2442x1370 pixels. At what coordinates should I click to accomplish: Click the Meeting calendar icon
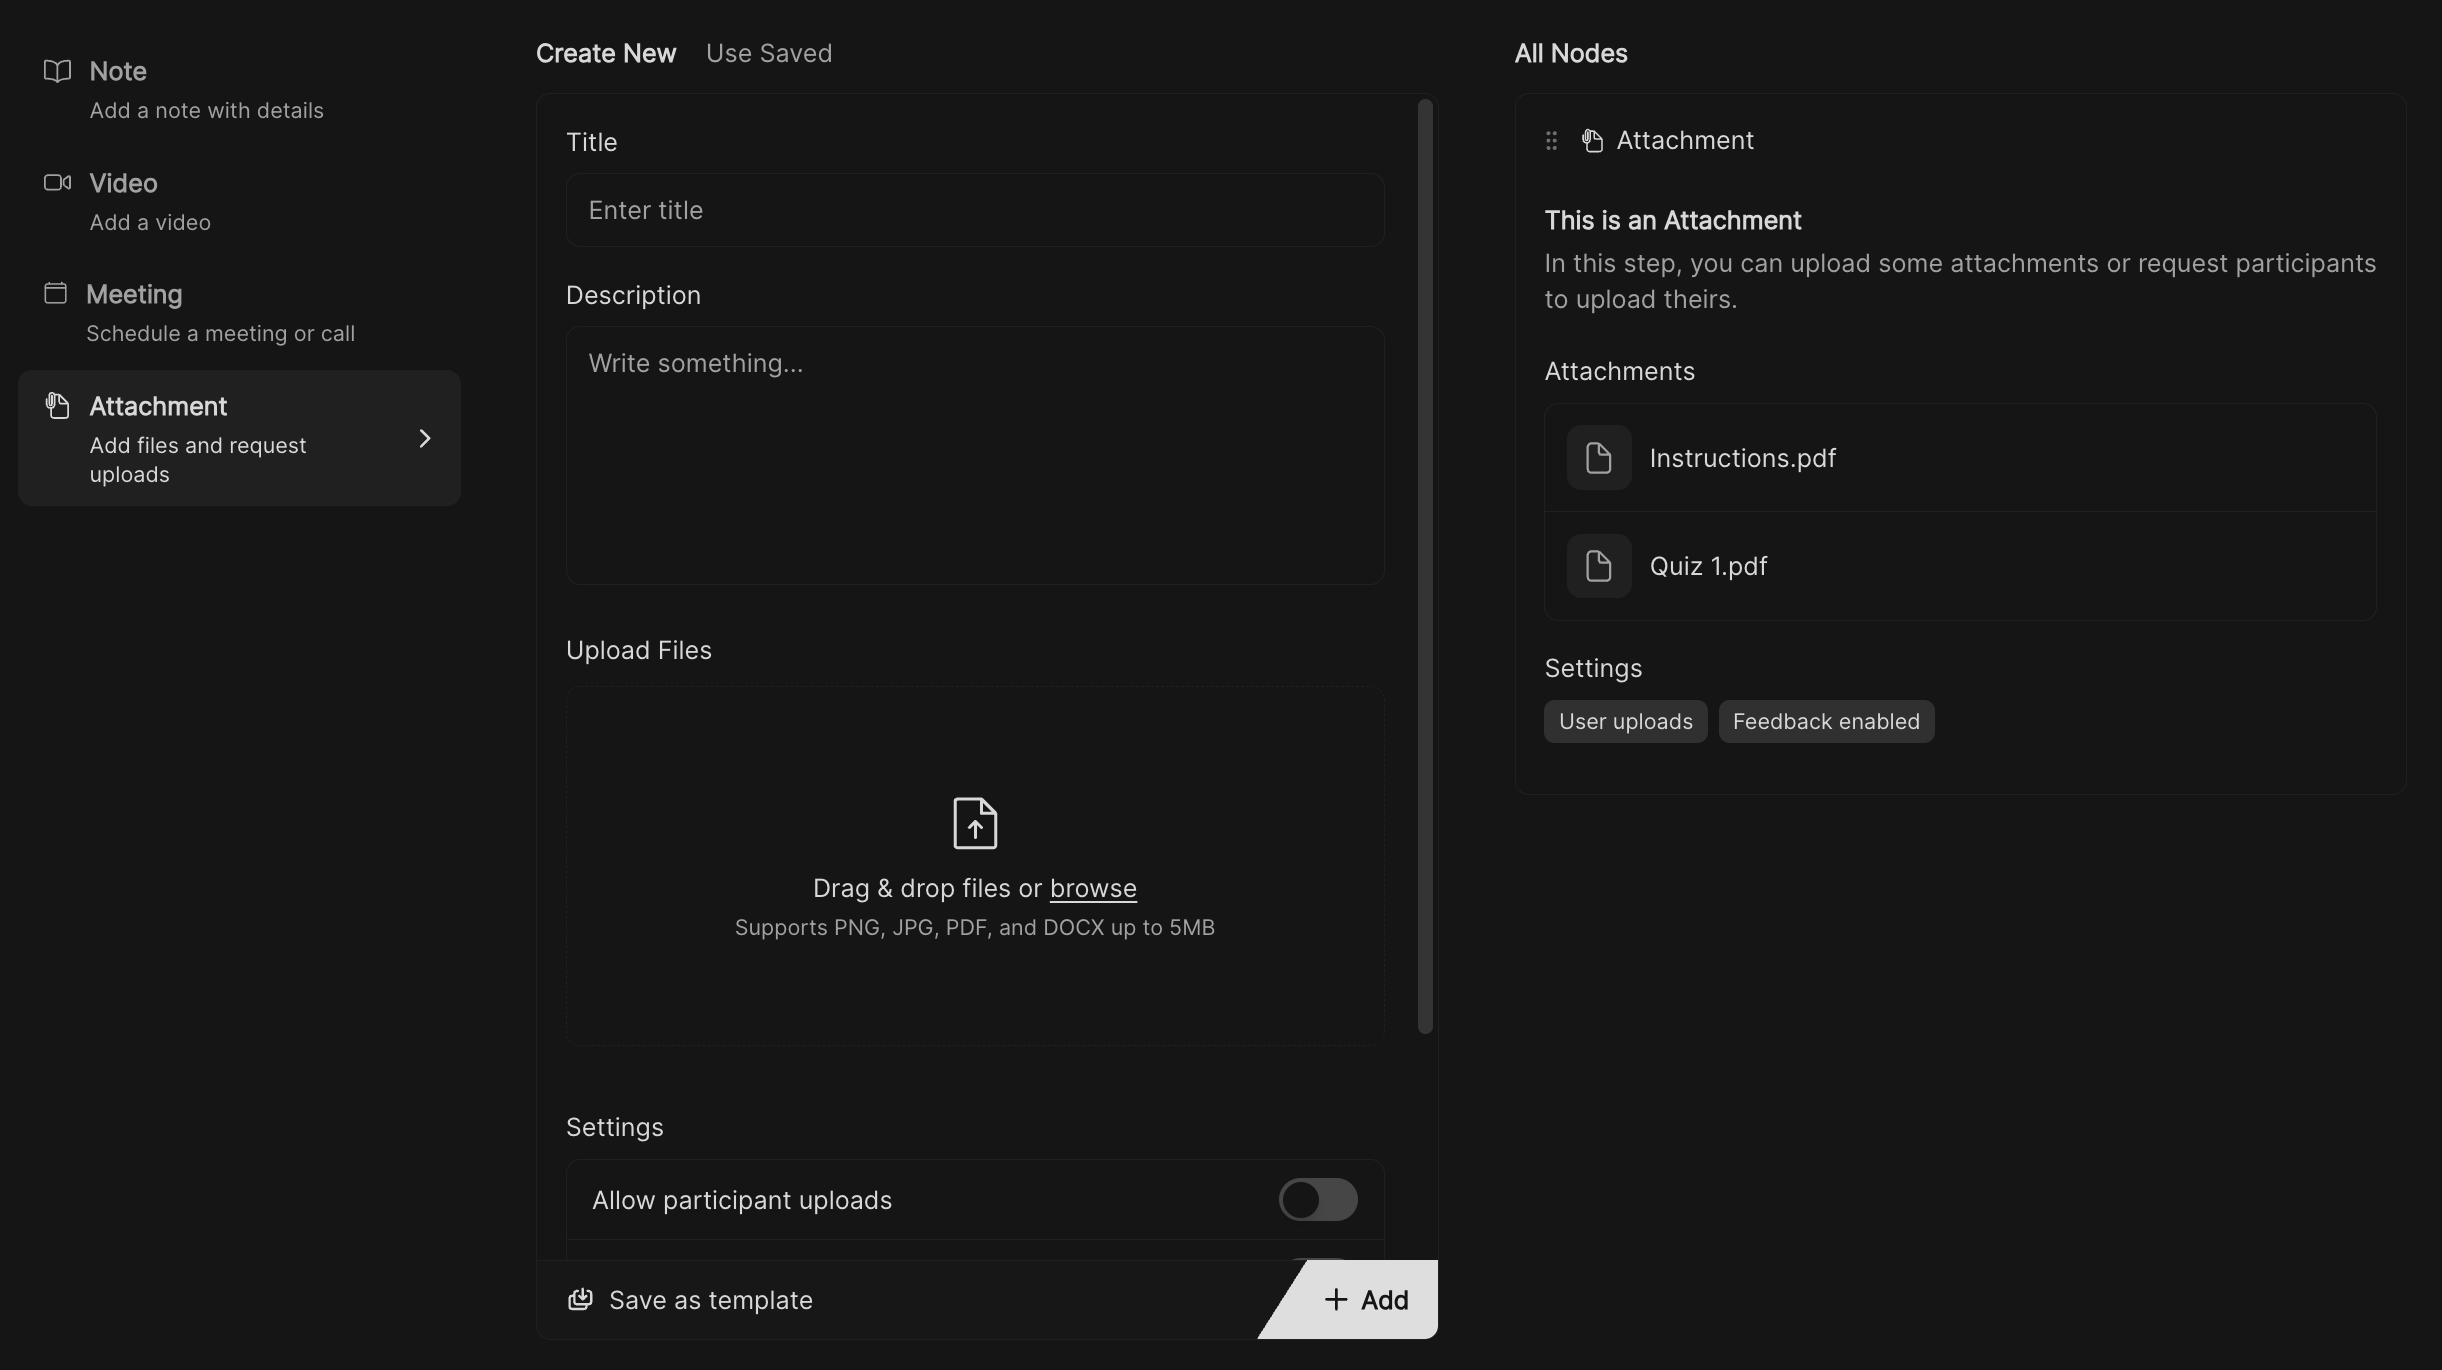(56, 293)
